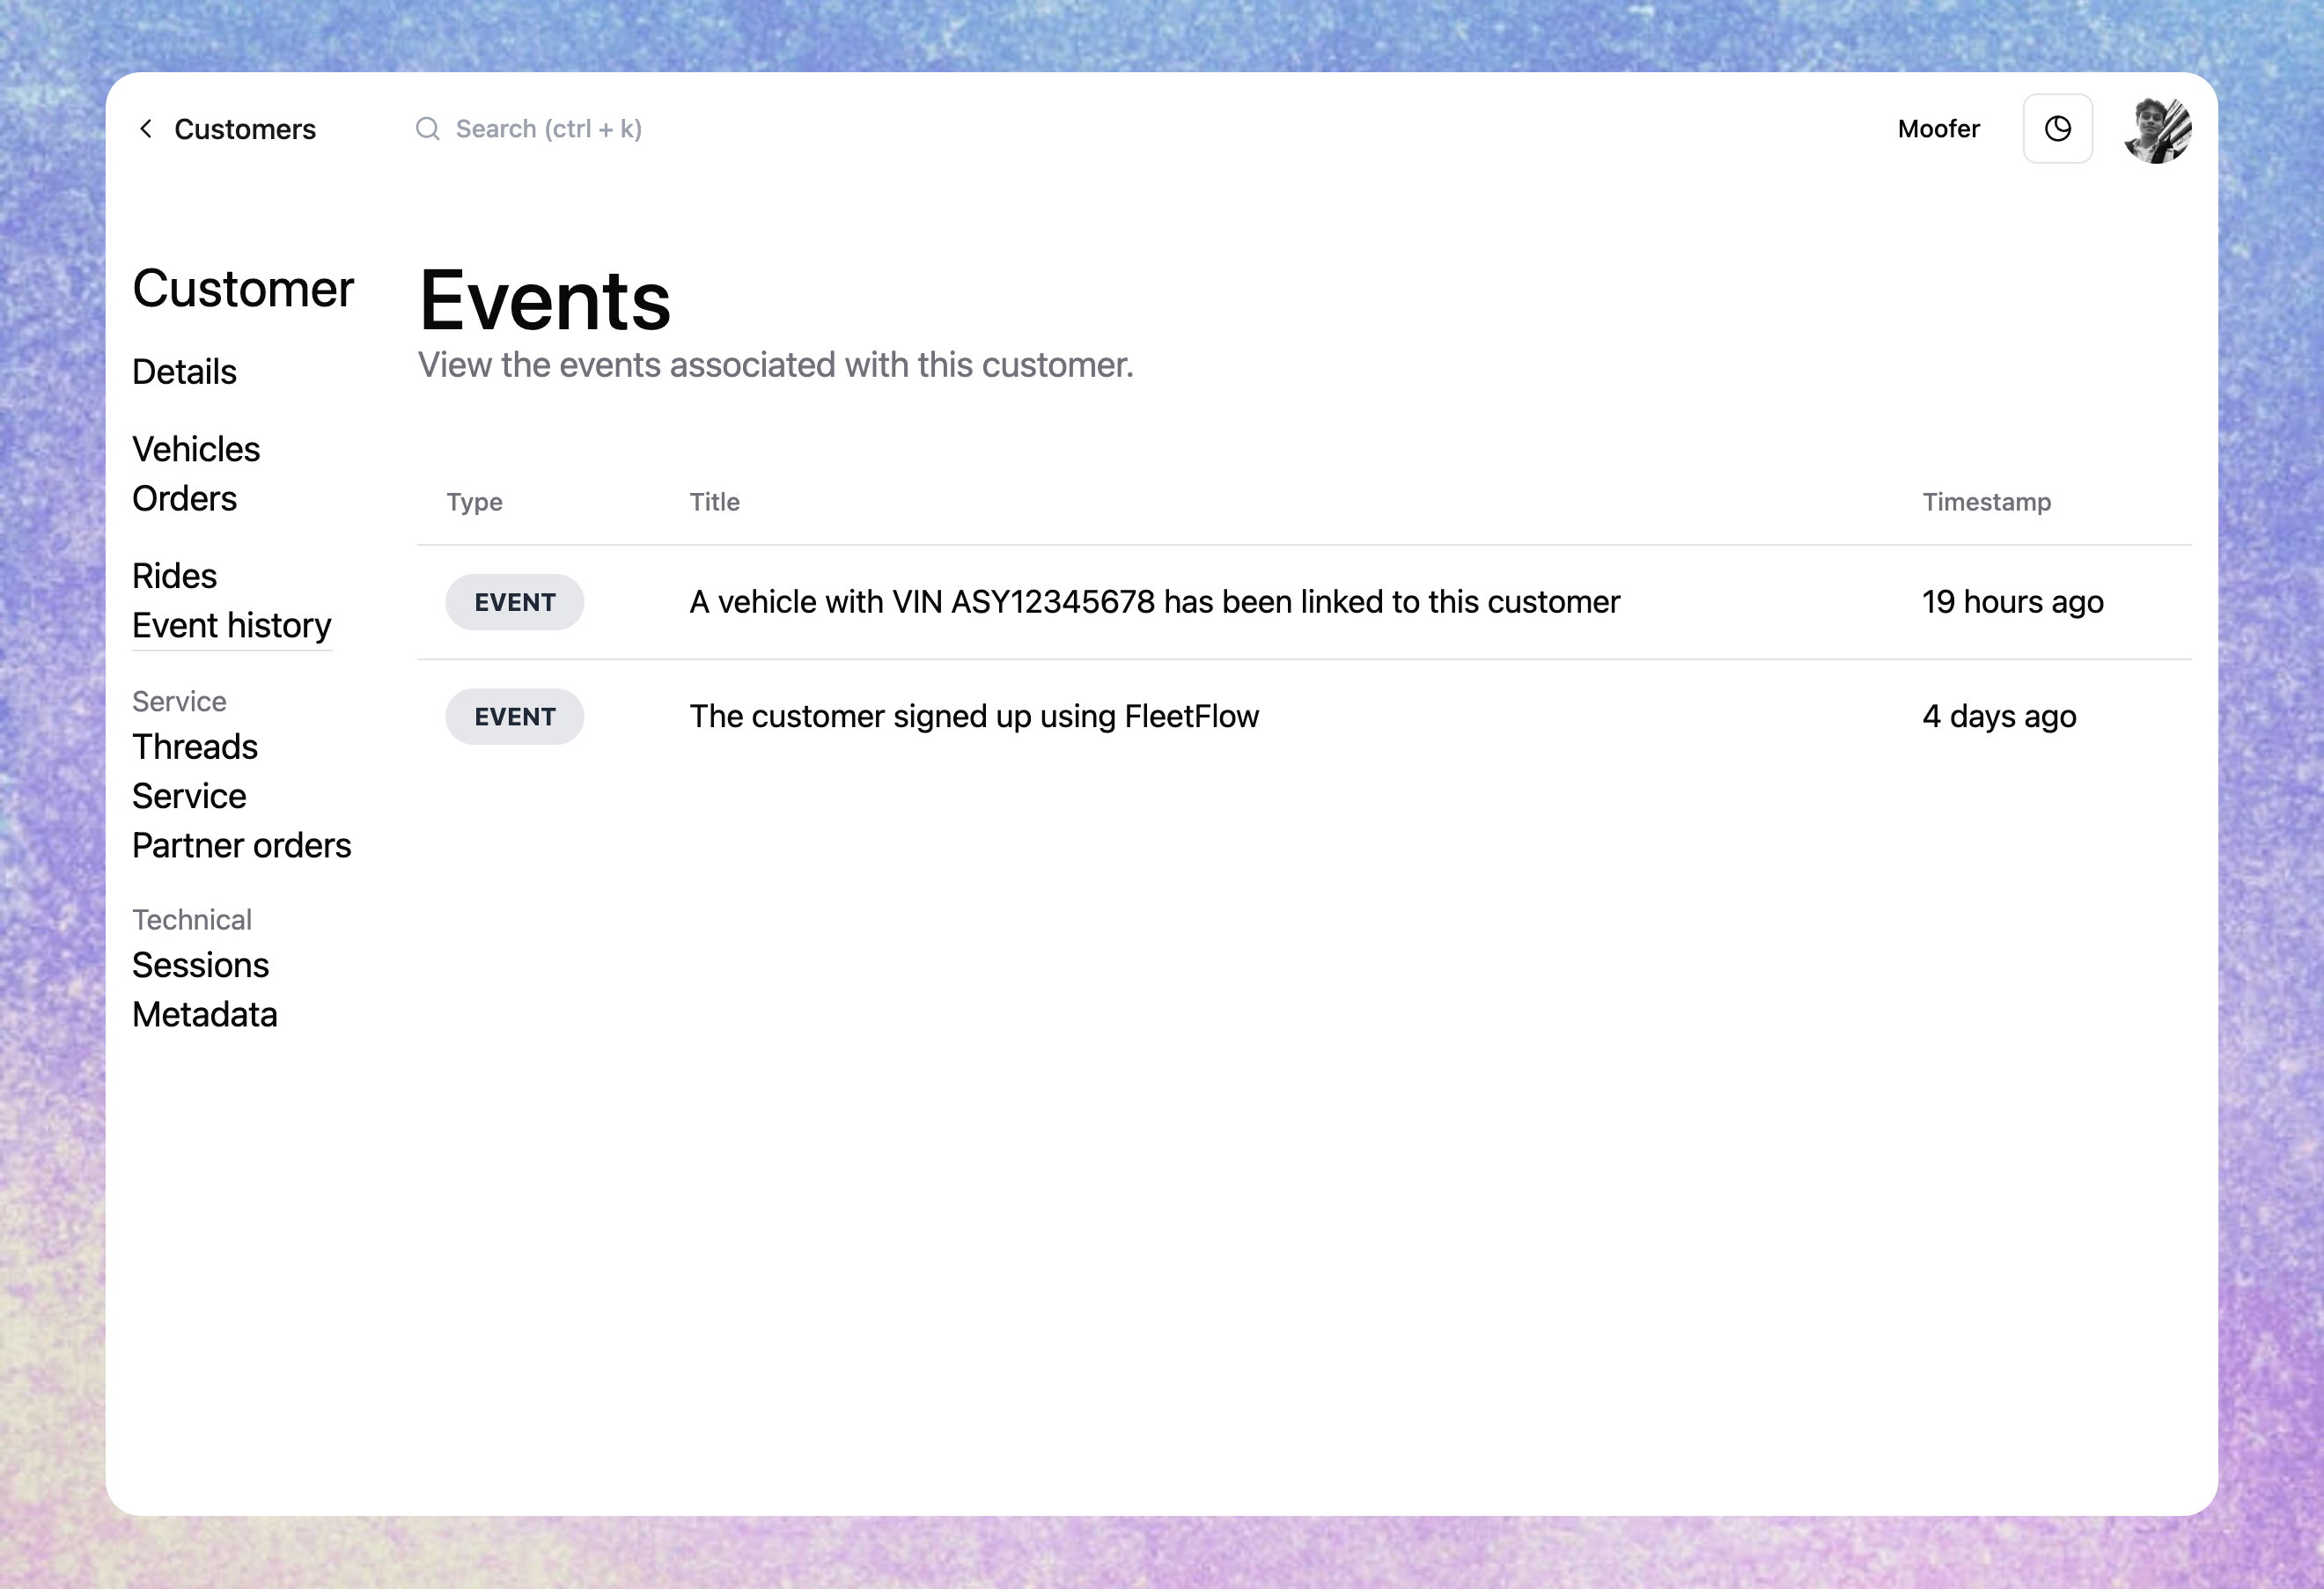Click the Timestamp column header
The width and height of the screenshot is (2324, 1589).
(x=1986, y=502)
